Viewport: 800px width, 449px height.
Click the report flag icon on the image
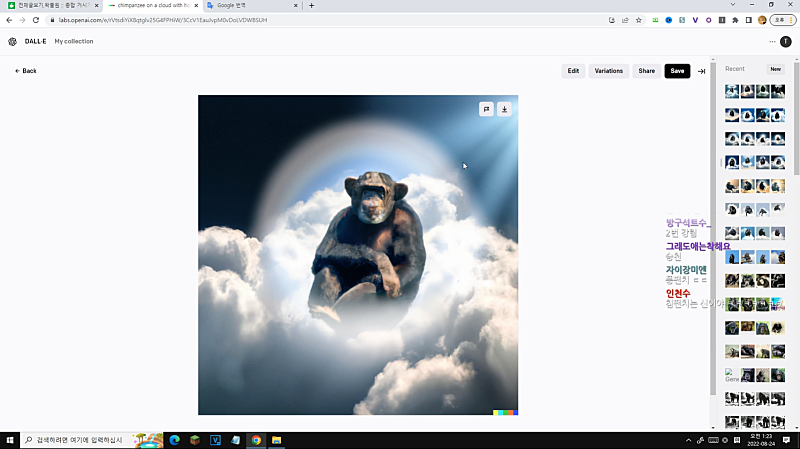[486, 109]
